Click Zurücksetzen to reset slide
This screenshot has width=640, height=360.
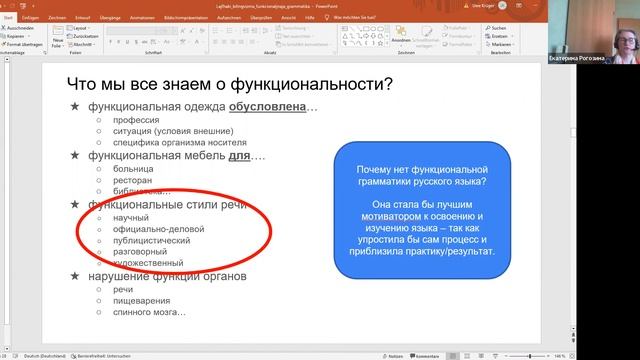click(x=83, y=36)
